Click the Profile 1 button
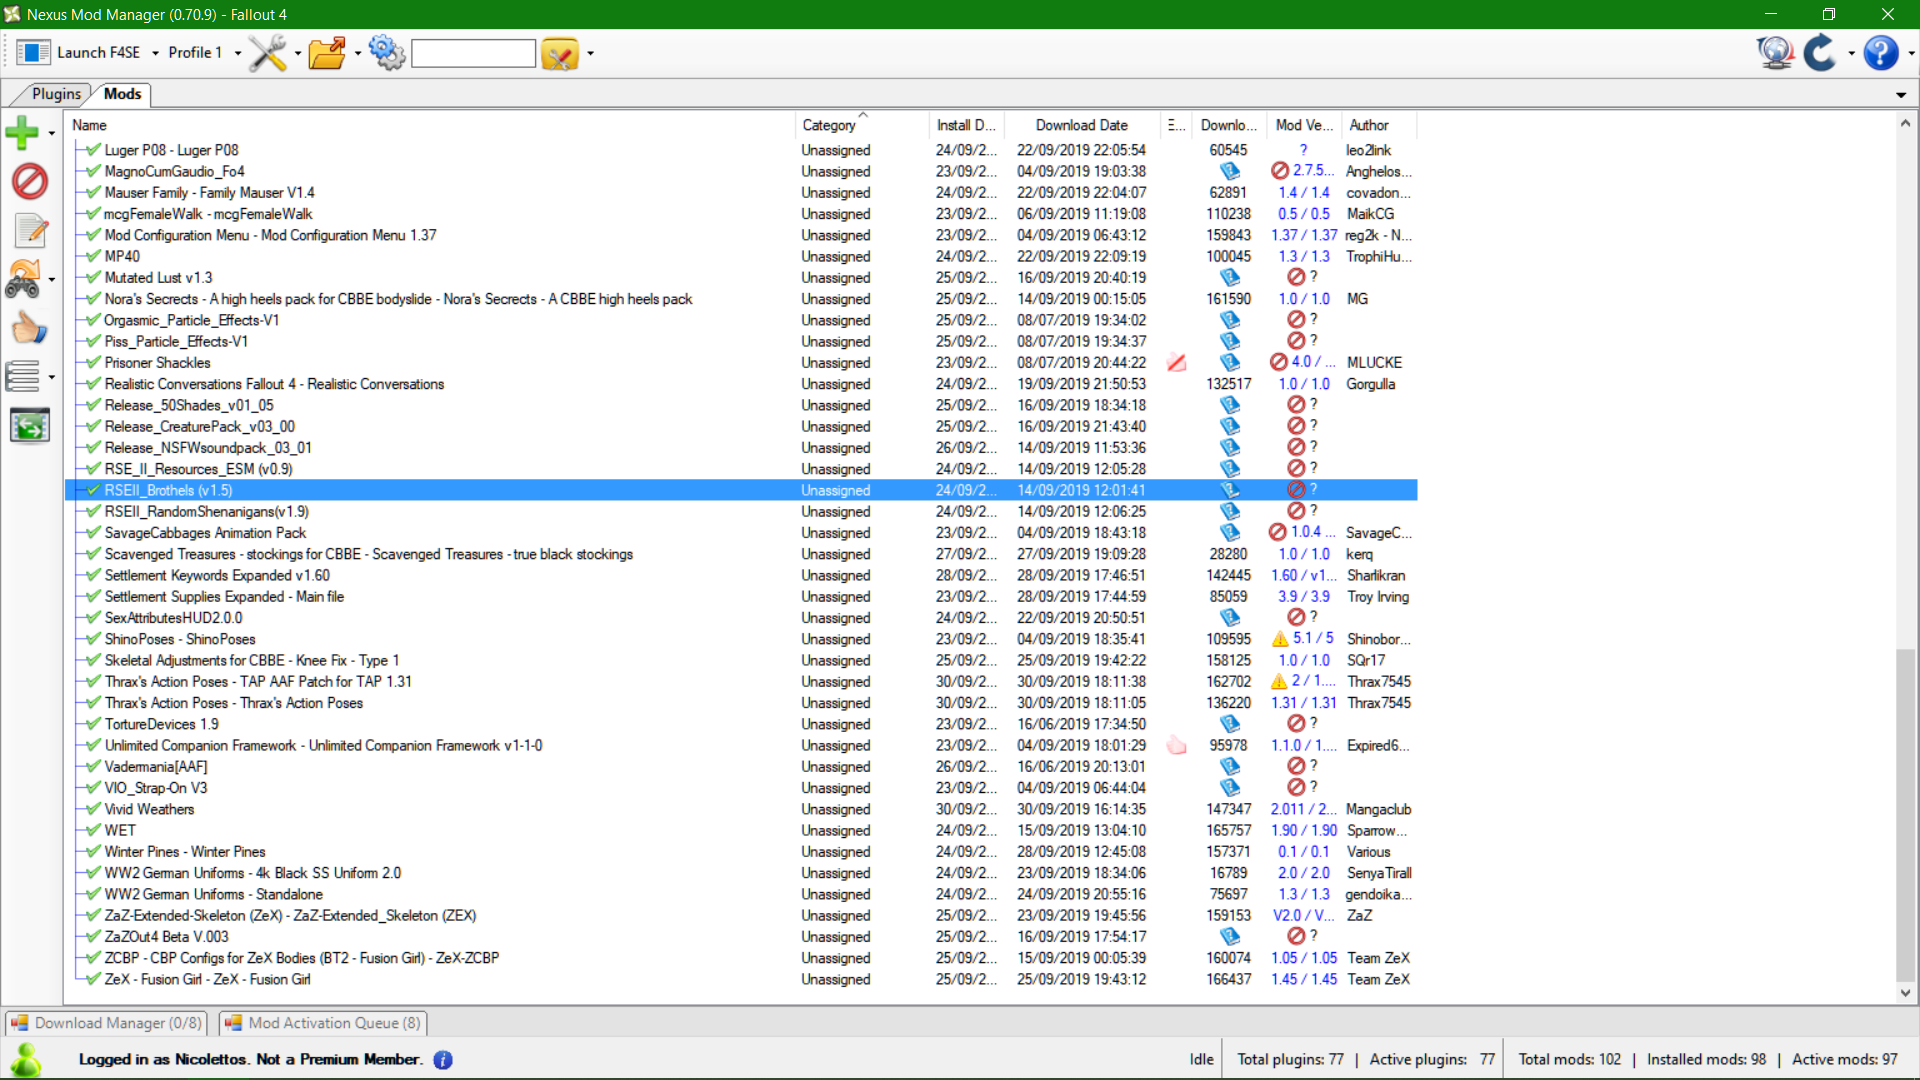The width and height of the screenshot is (1920, 1080). pyautogui.click(x=196, y=53)
